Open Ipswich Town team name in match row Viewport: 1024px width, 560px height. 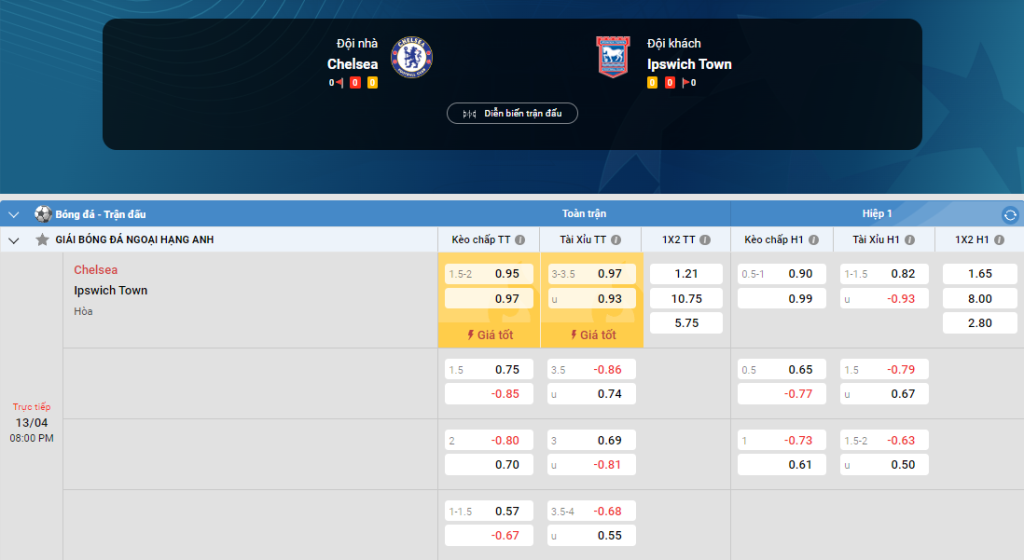110,290
